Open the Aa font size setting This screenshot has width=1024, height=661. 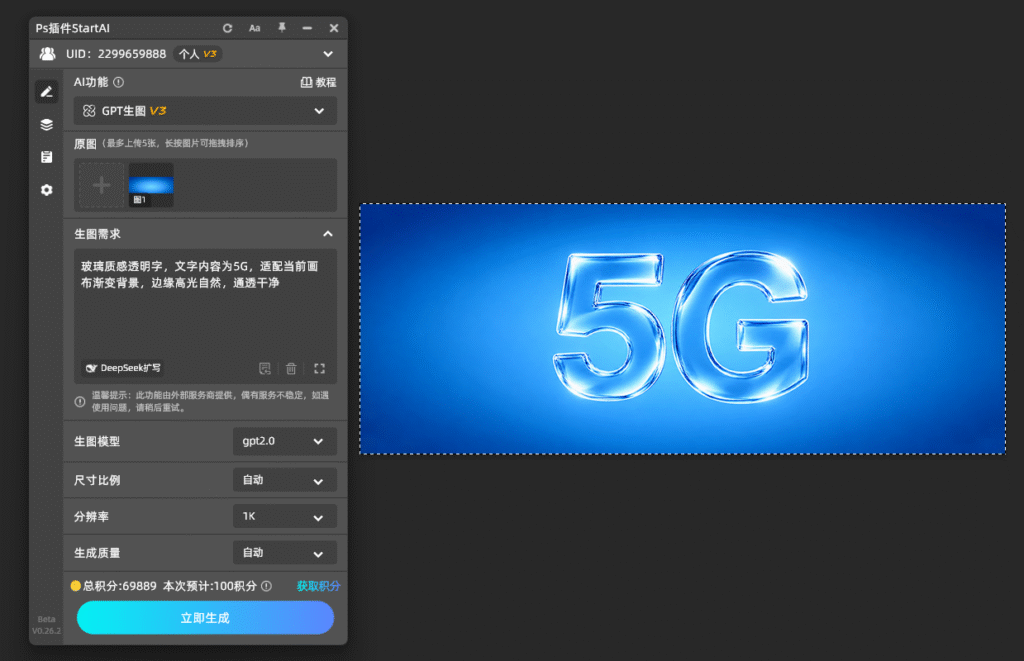tap(255, 28)
